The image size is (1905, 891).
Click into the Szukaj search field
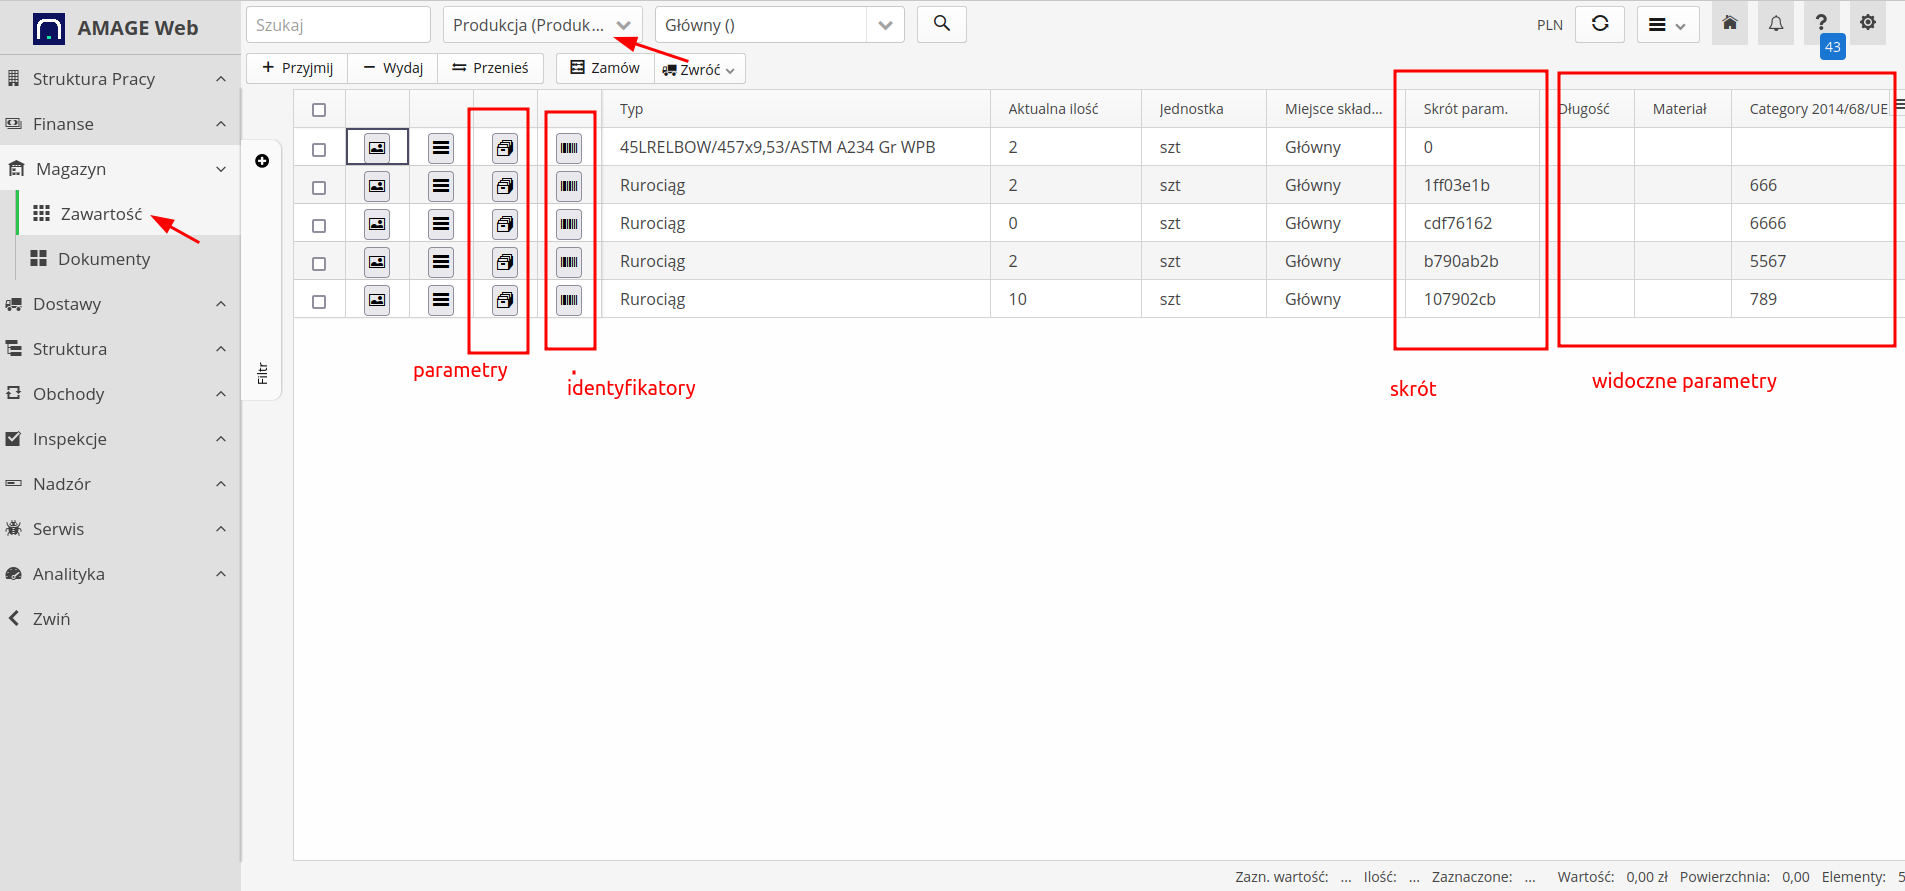tap(338, 25)
